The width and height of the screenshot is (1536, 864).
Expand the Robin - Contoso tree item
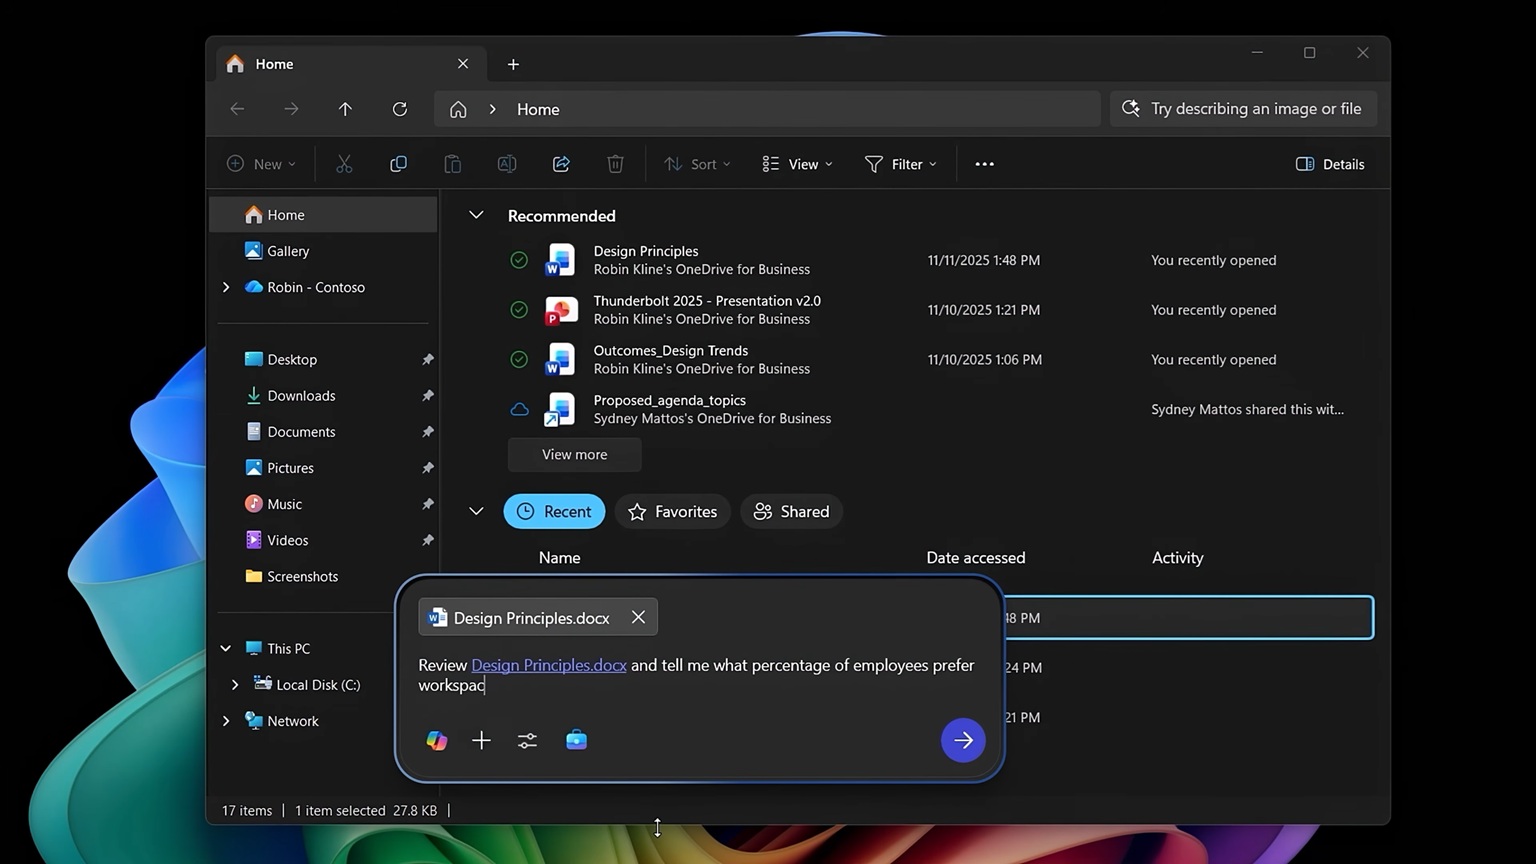[226, 287]
